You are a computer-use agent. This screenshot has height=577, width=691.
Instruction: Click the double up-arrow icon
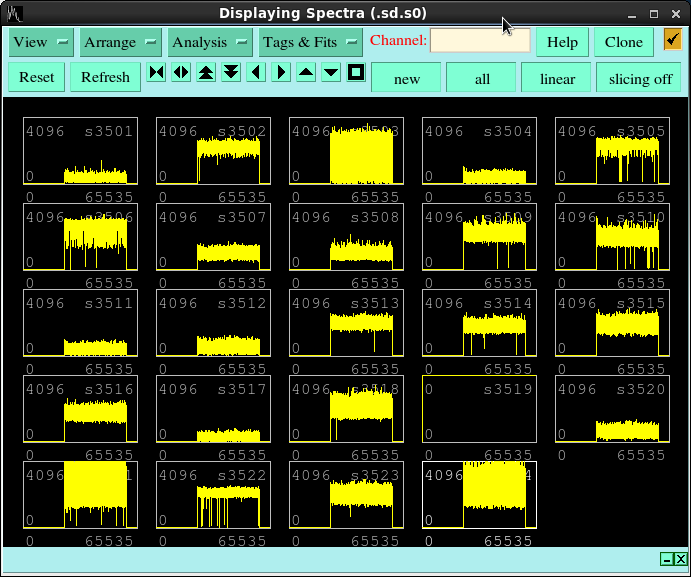[206, 73]
